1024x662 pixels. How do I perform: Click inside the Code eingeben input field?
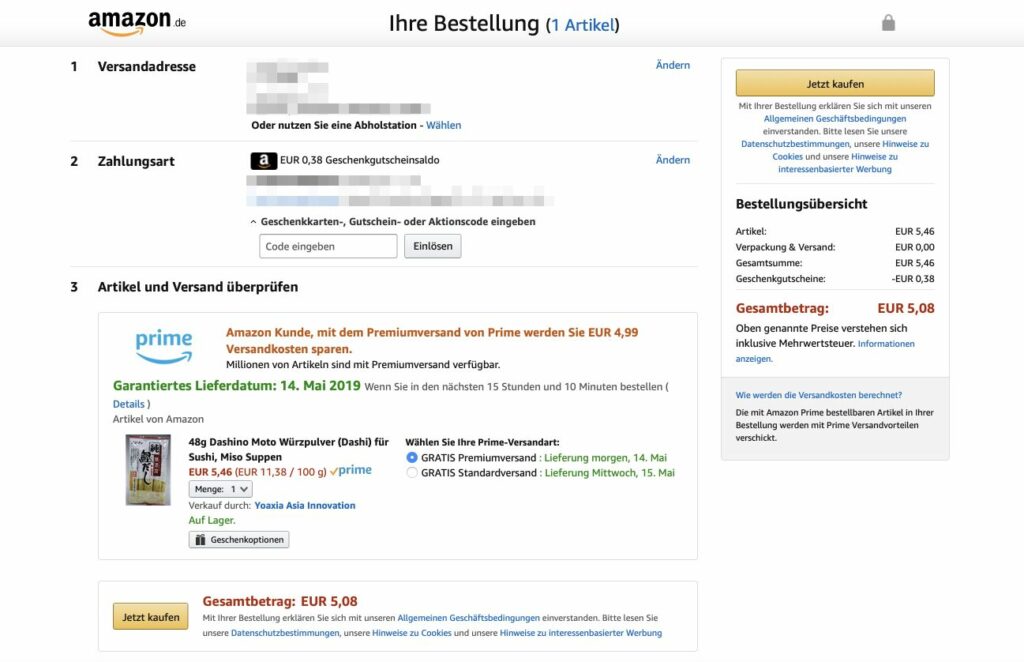(x=328, y=246)
